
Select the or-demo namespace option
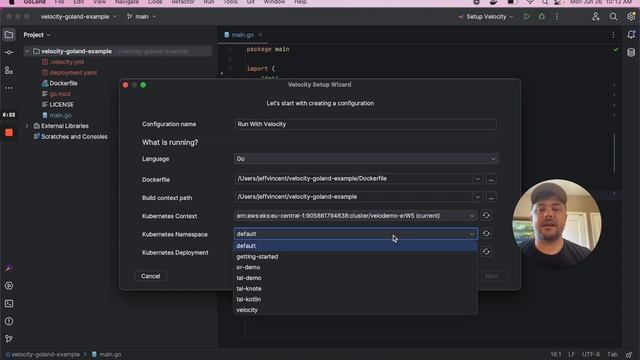pos(355,267)
